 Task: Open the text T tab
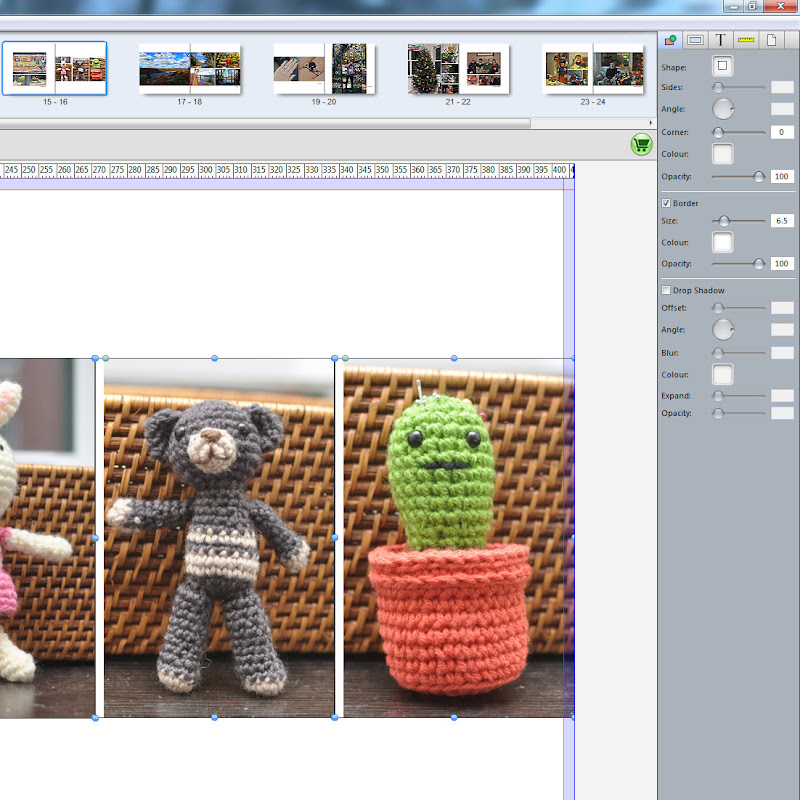(x=720, y=40)
